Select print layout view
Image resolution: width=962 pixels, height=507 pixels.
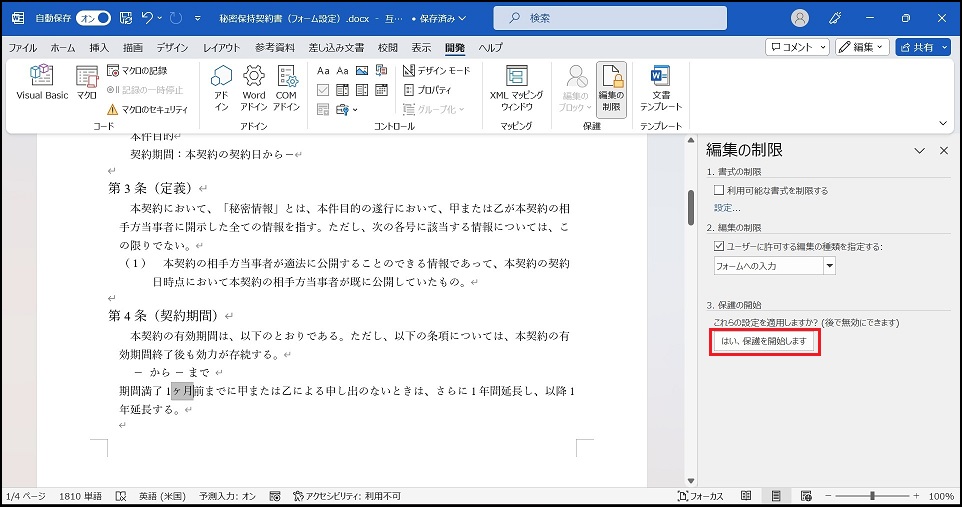(x=776, y=496)
